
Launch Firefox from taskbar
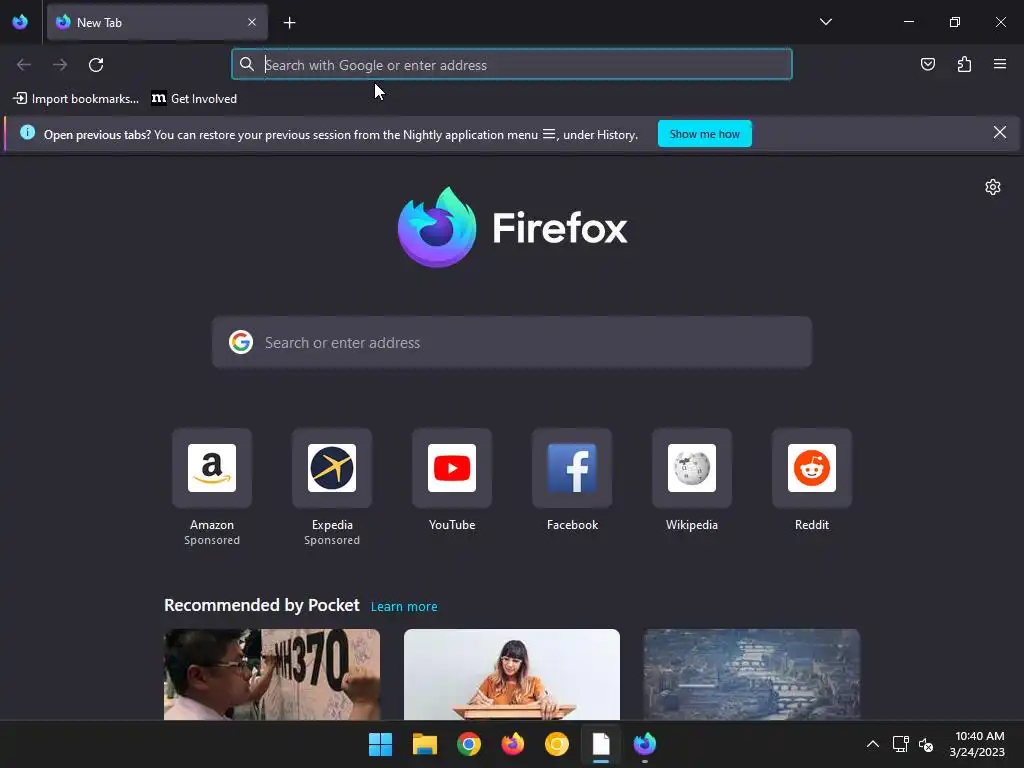(x=513, y=744)
